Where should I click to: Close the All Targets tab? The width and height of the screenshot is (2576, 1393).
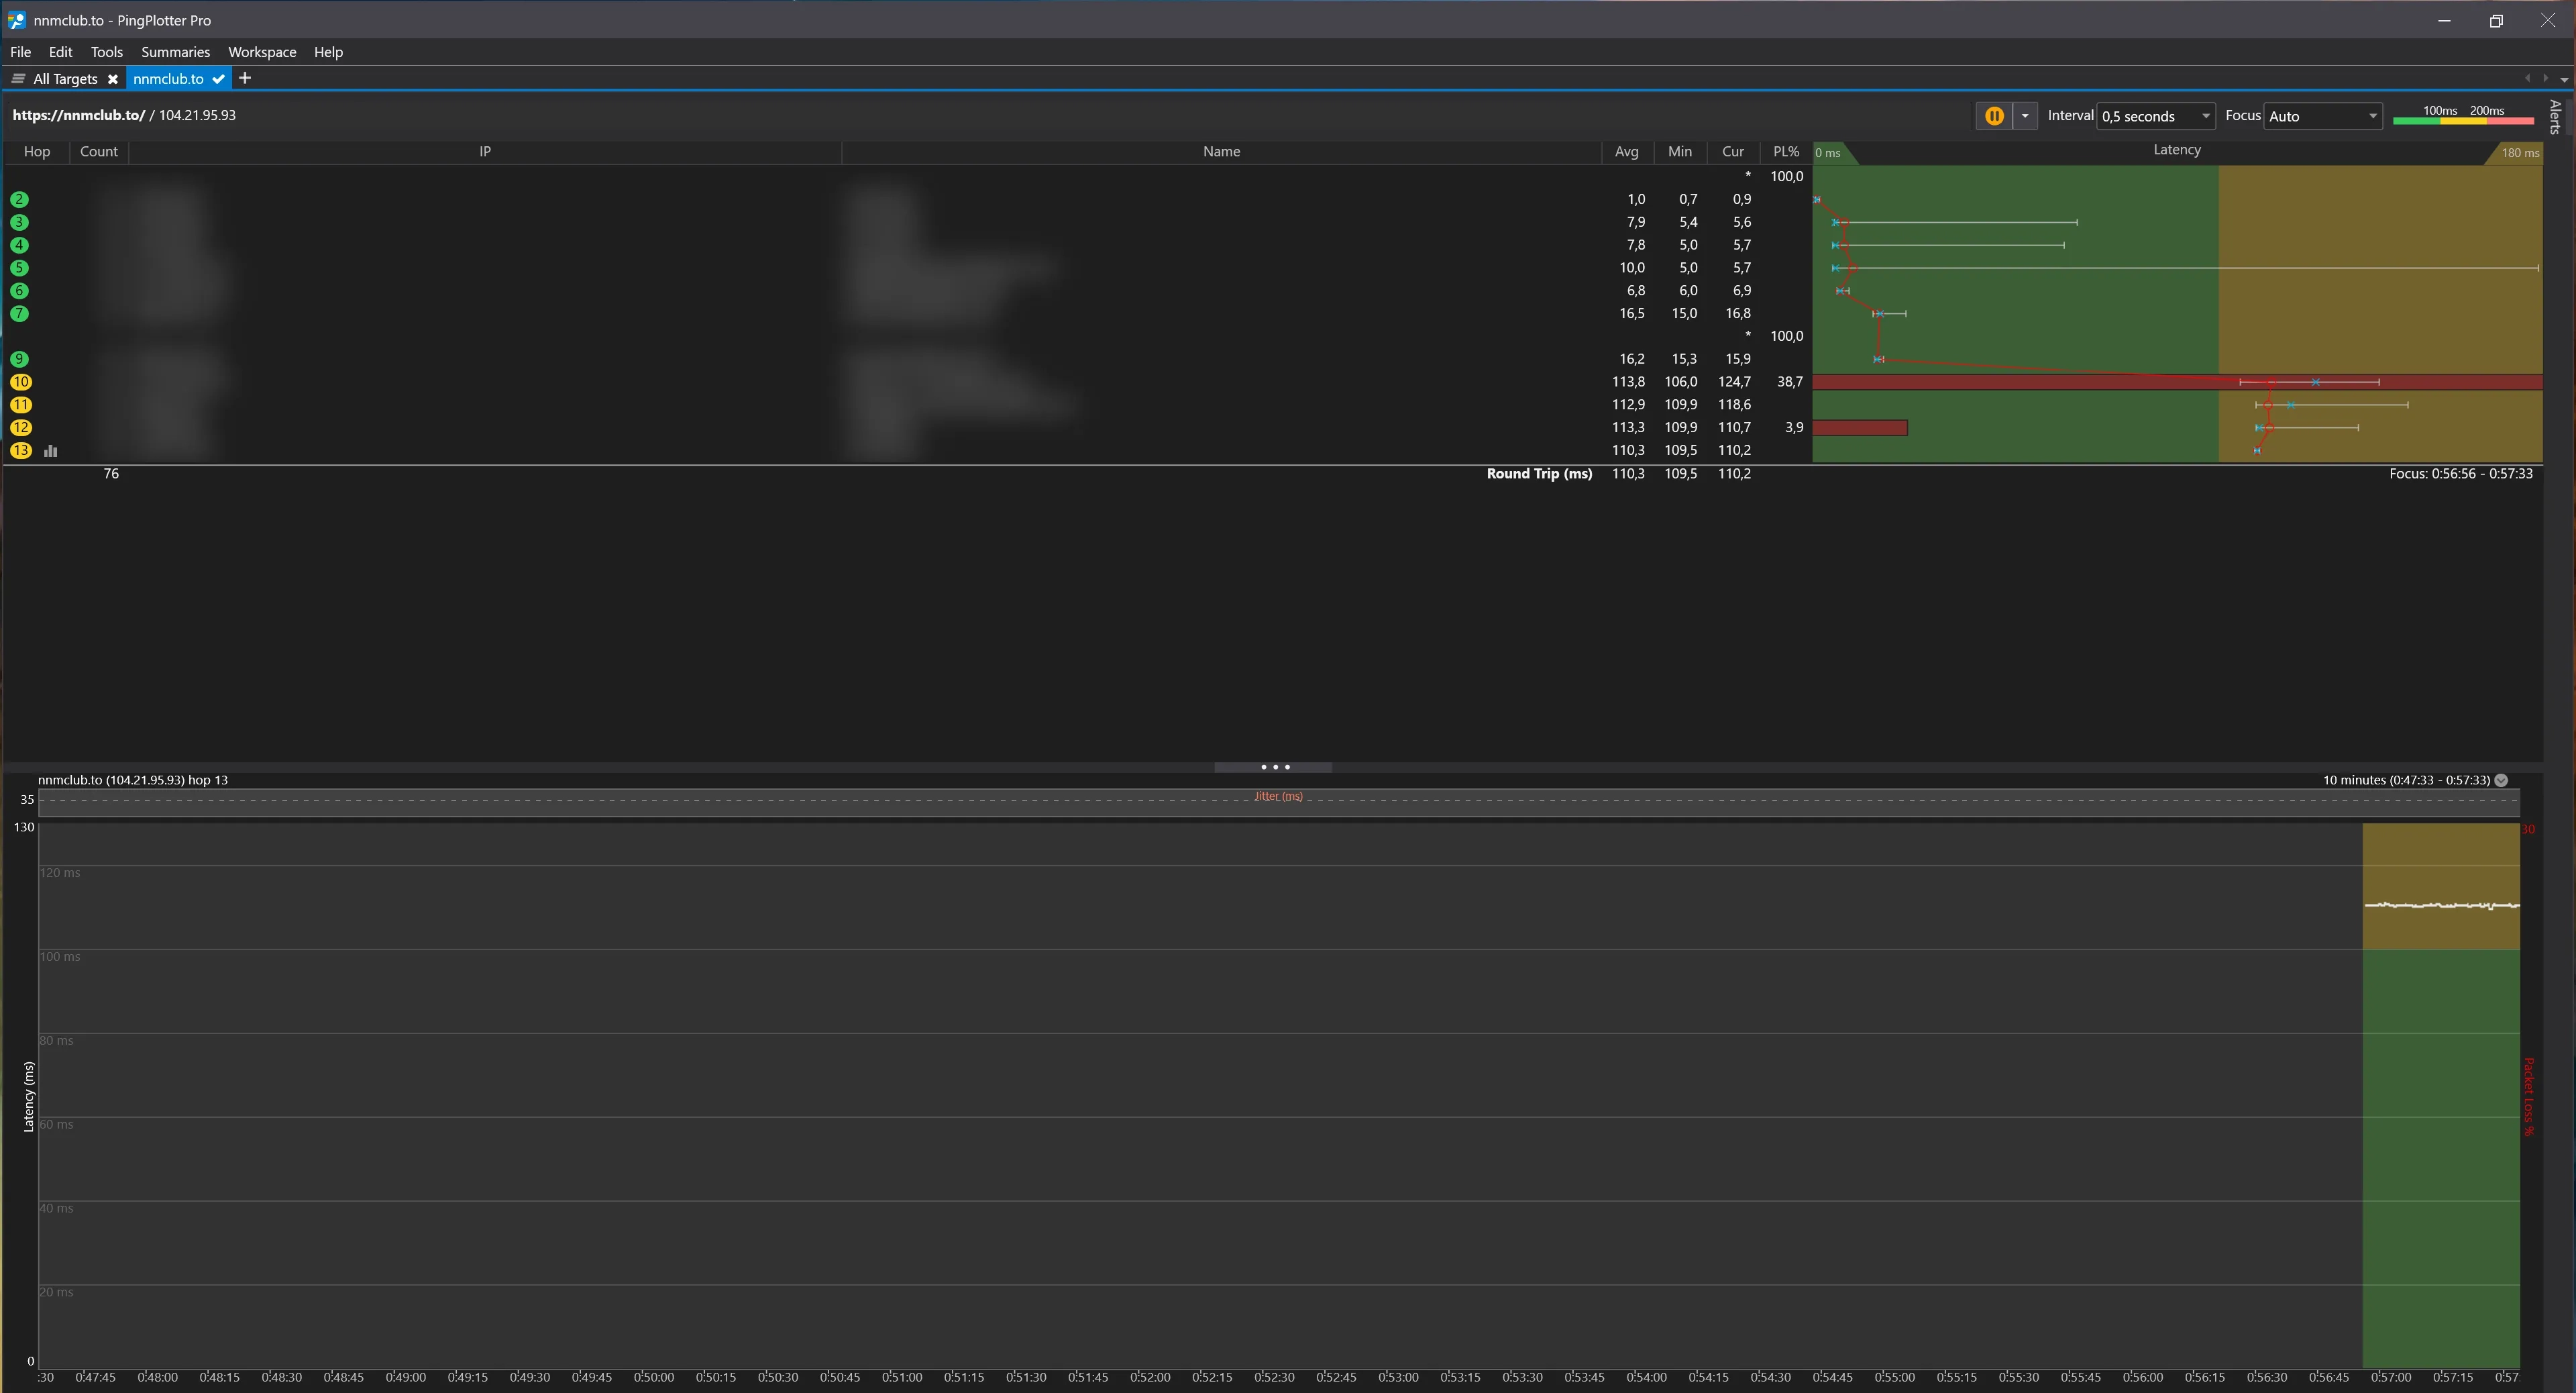113,79
